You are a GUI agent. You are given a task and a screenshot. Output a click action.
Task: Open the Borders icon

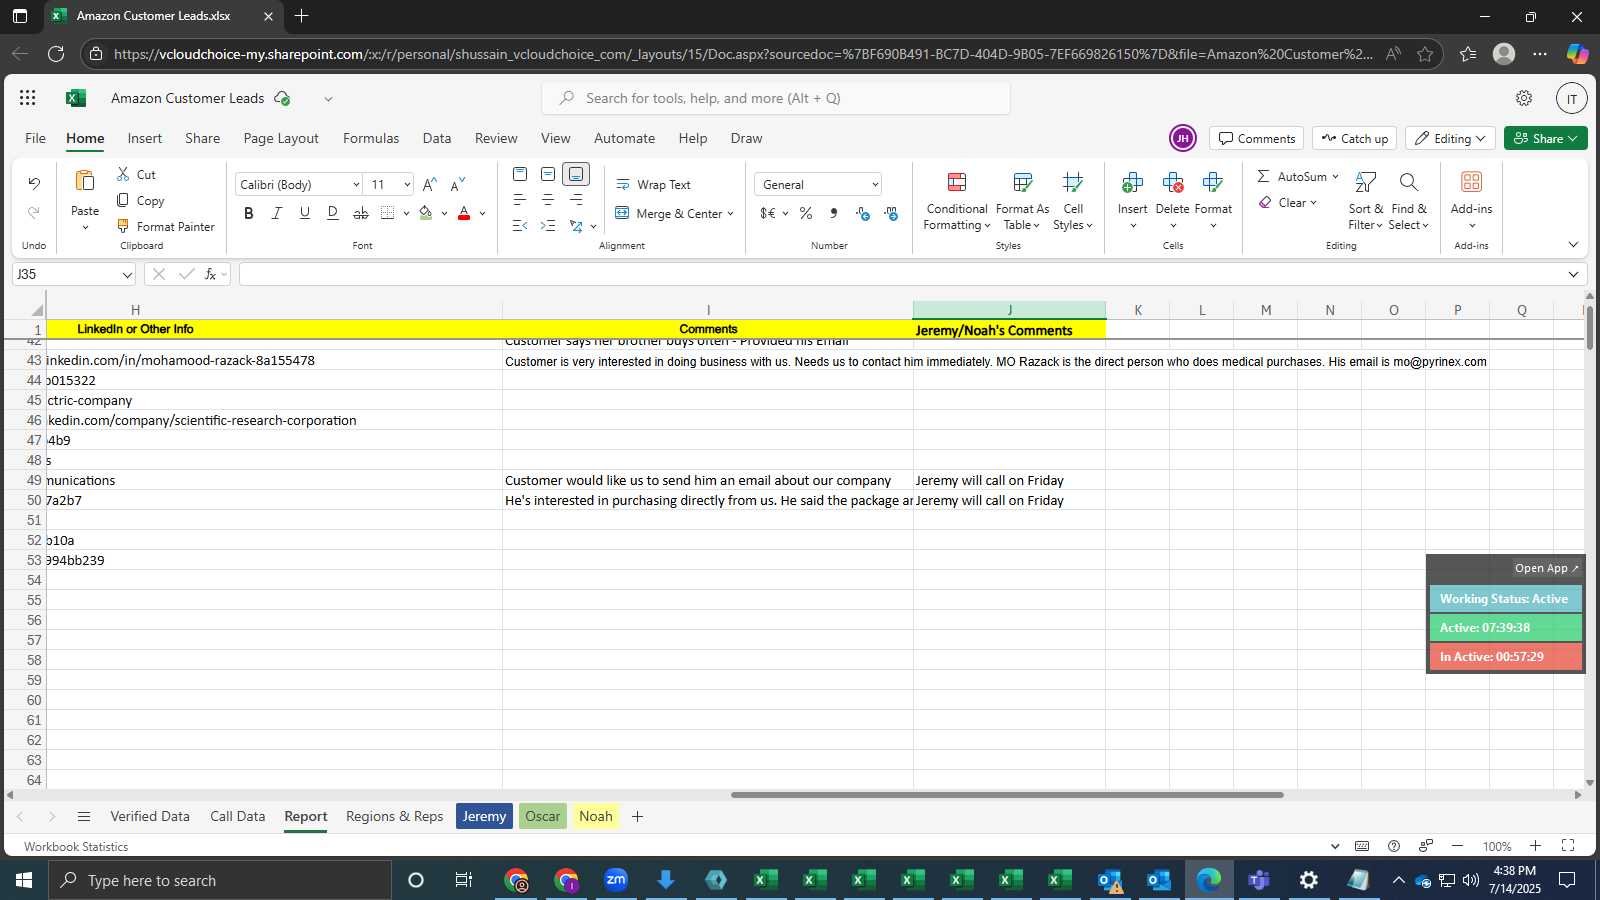(x=388, y=213)
